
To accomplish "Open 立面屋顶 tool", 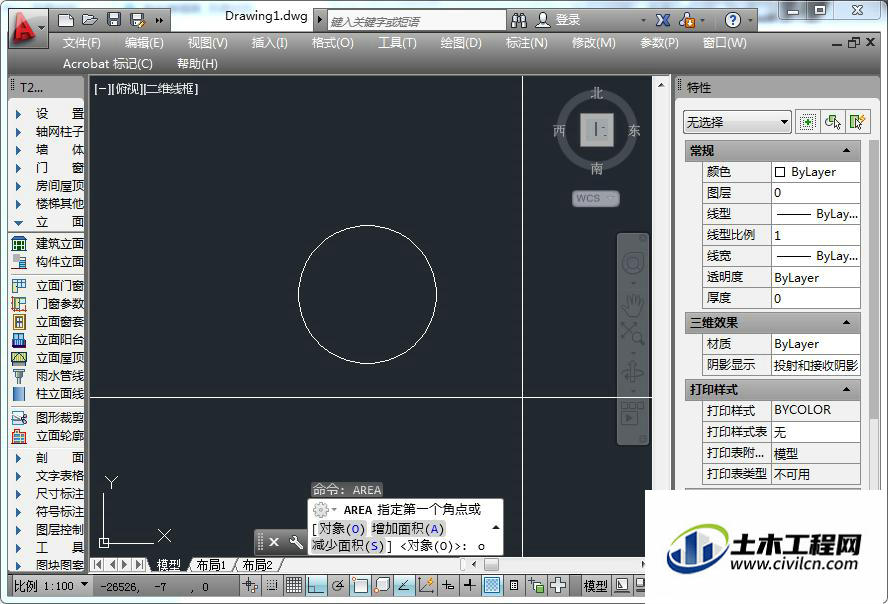I will pos(48,358).
